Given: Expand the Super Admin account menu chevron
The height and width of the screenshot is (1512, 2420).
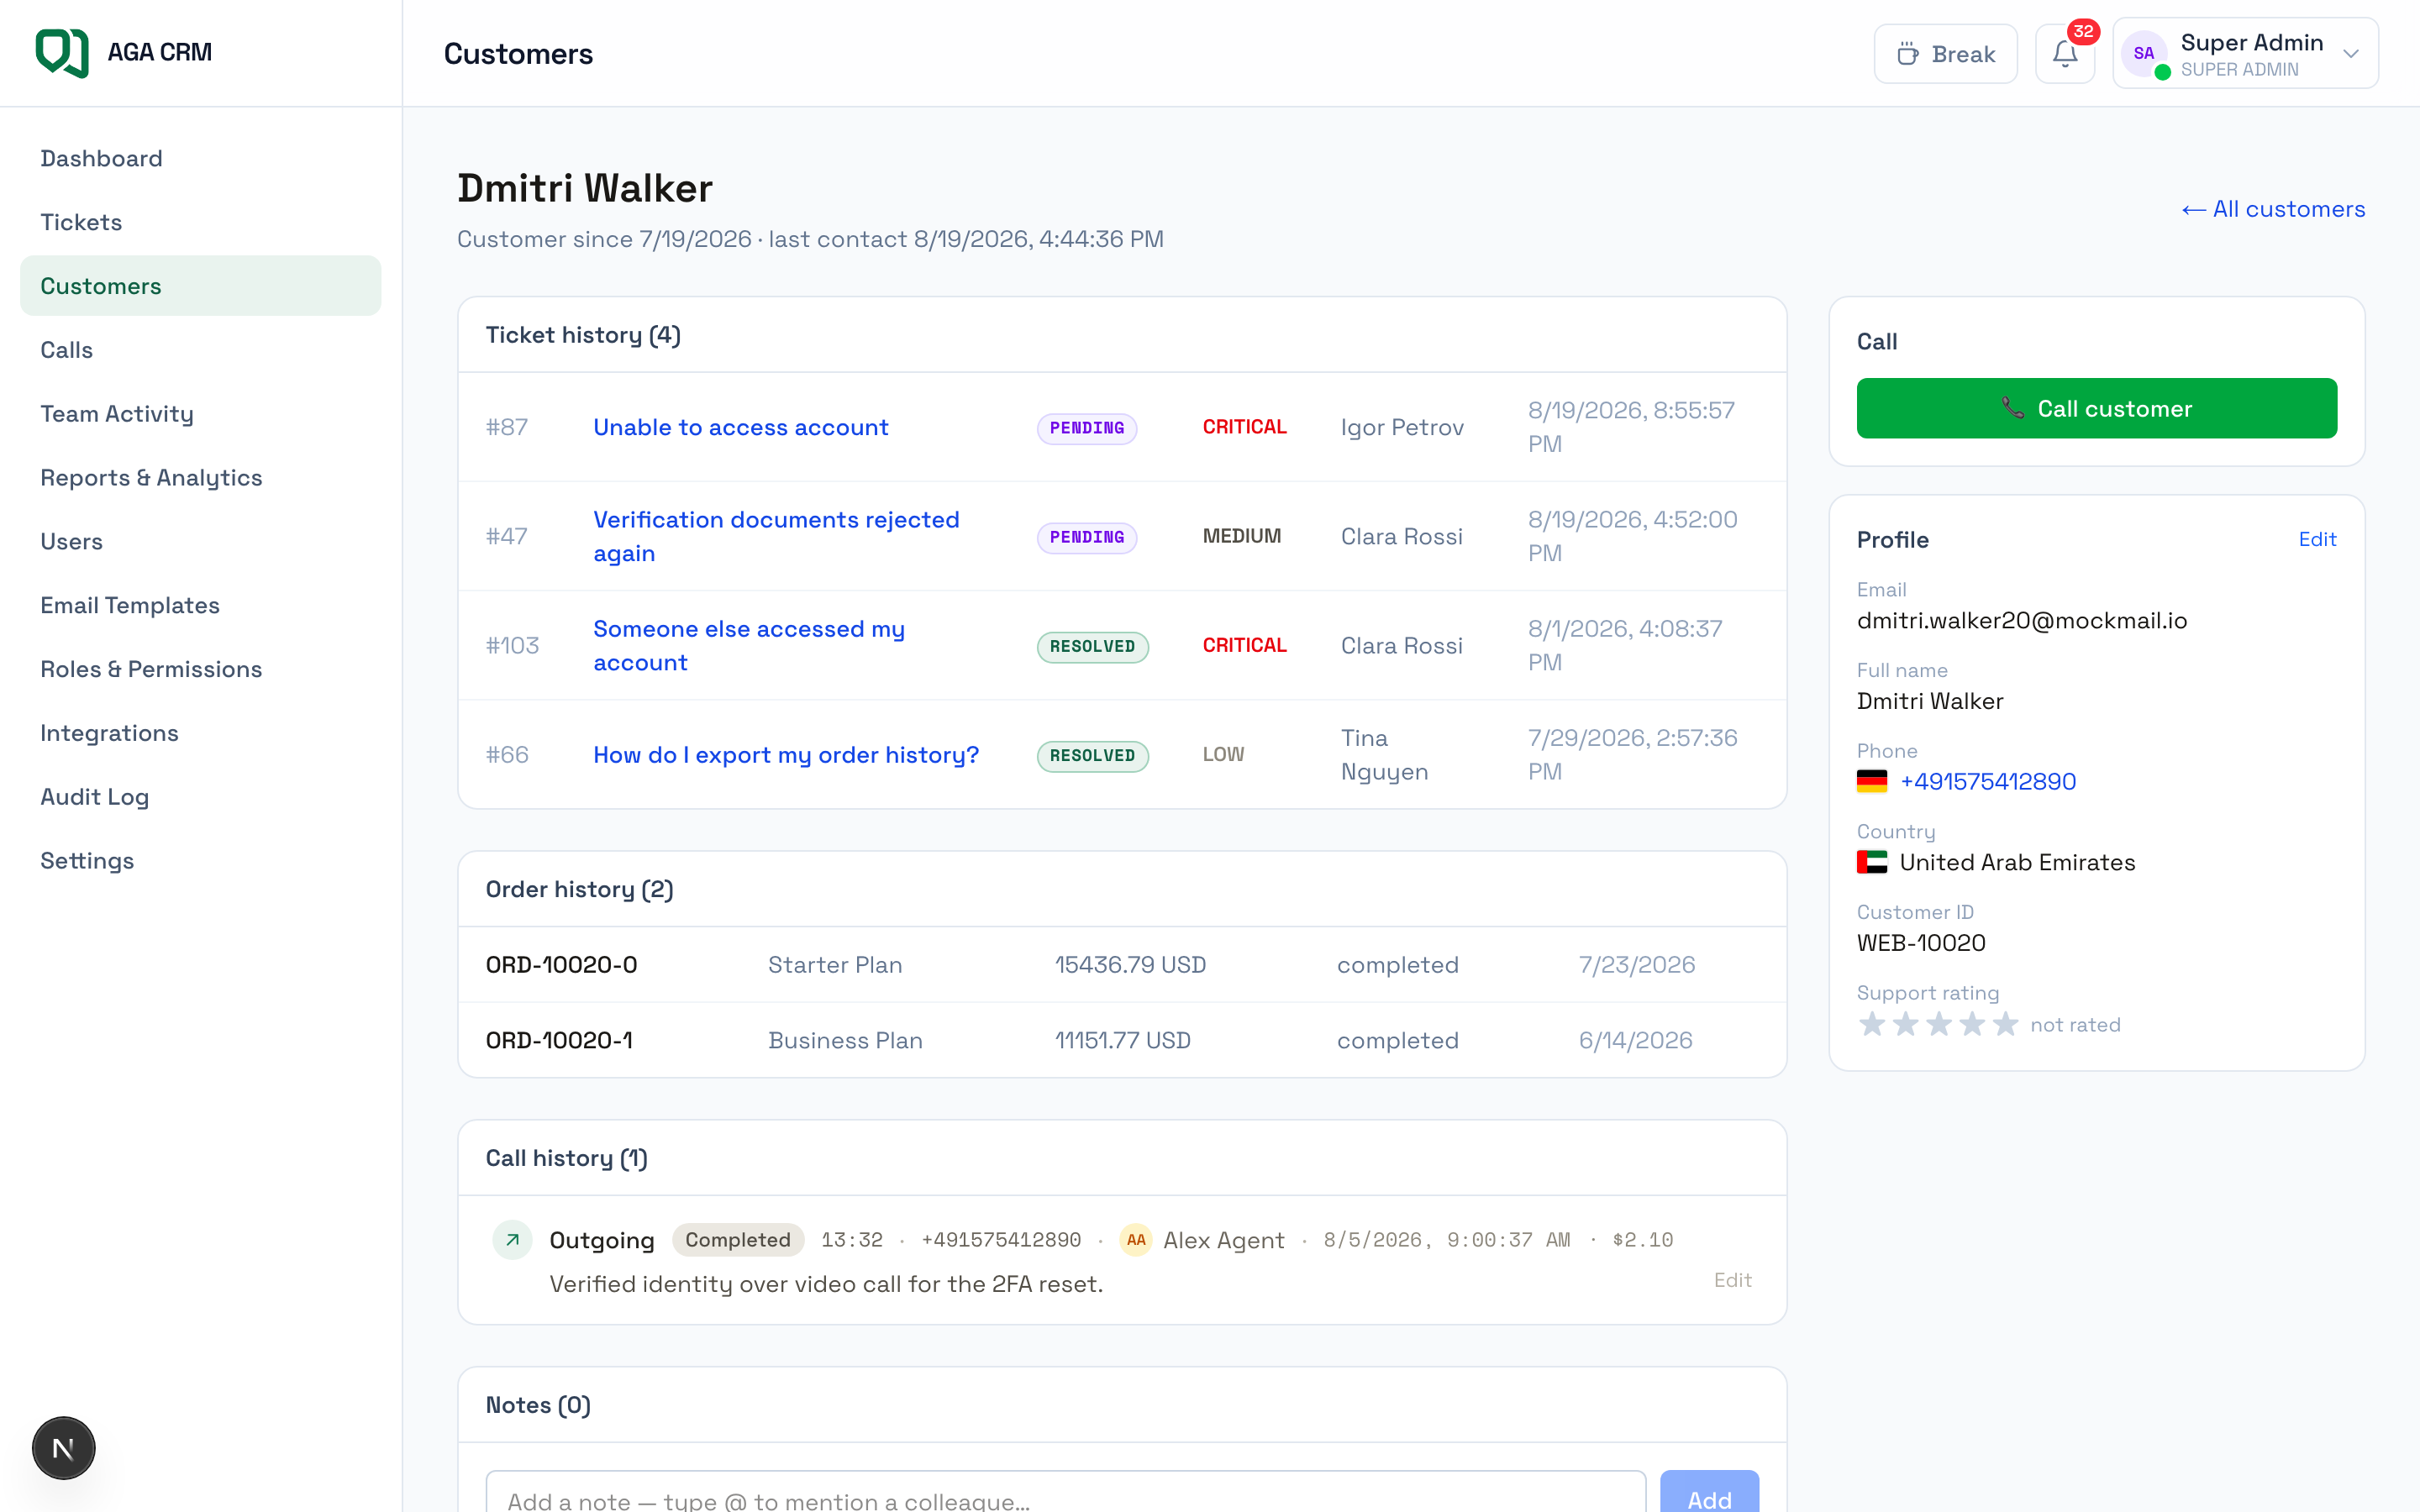Looking at the screenshot, I should coord(2351,54).
